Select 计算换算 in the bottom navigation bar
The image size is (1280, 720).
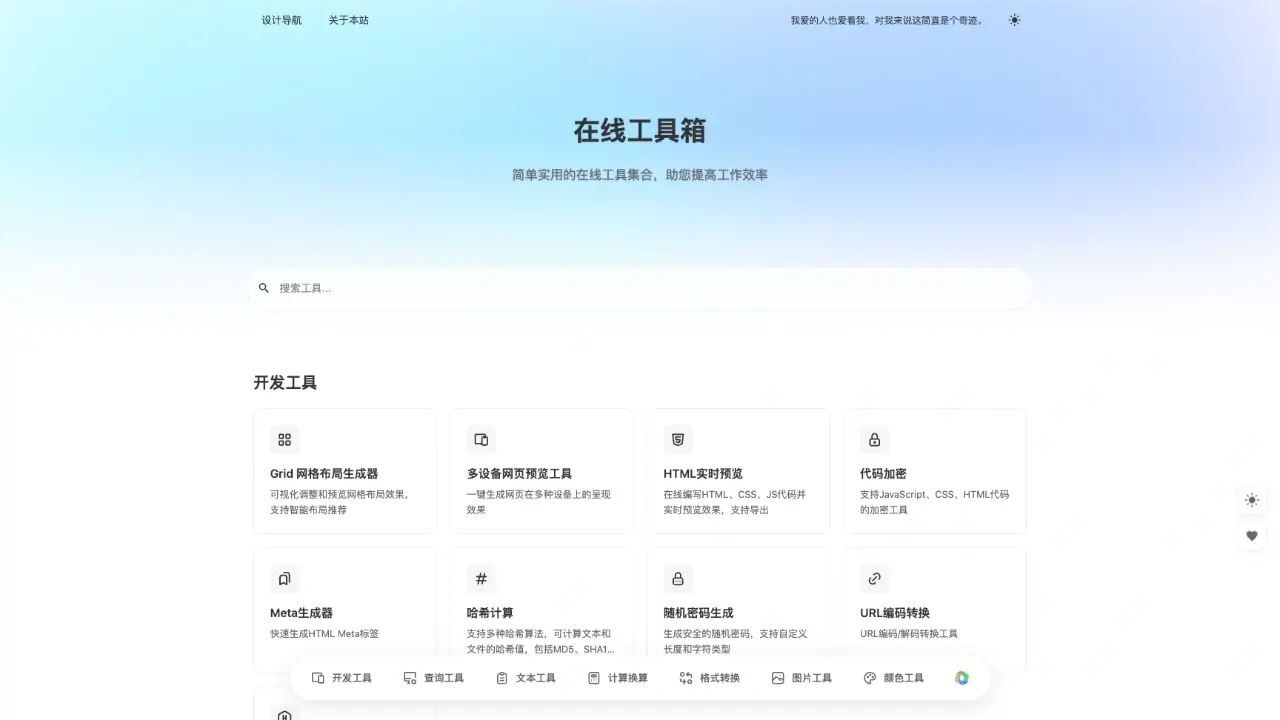593,677
